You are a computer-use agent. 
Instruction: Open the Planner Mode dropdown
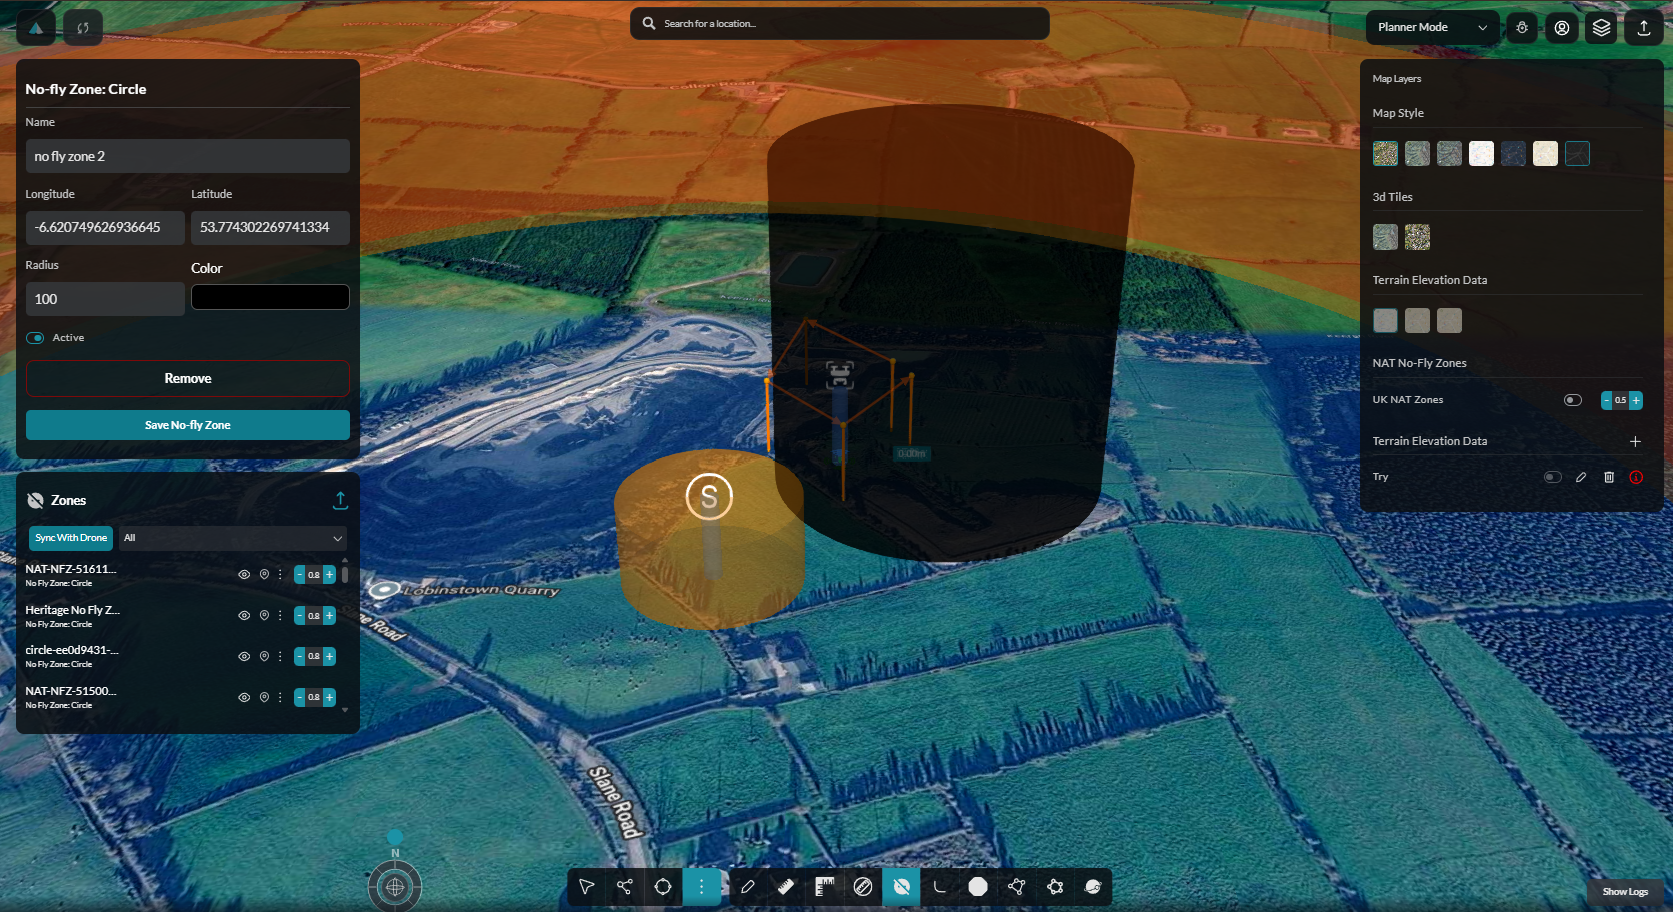point(1432,28)
